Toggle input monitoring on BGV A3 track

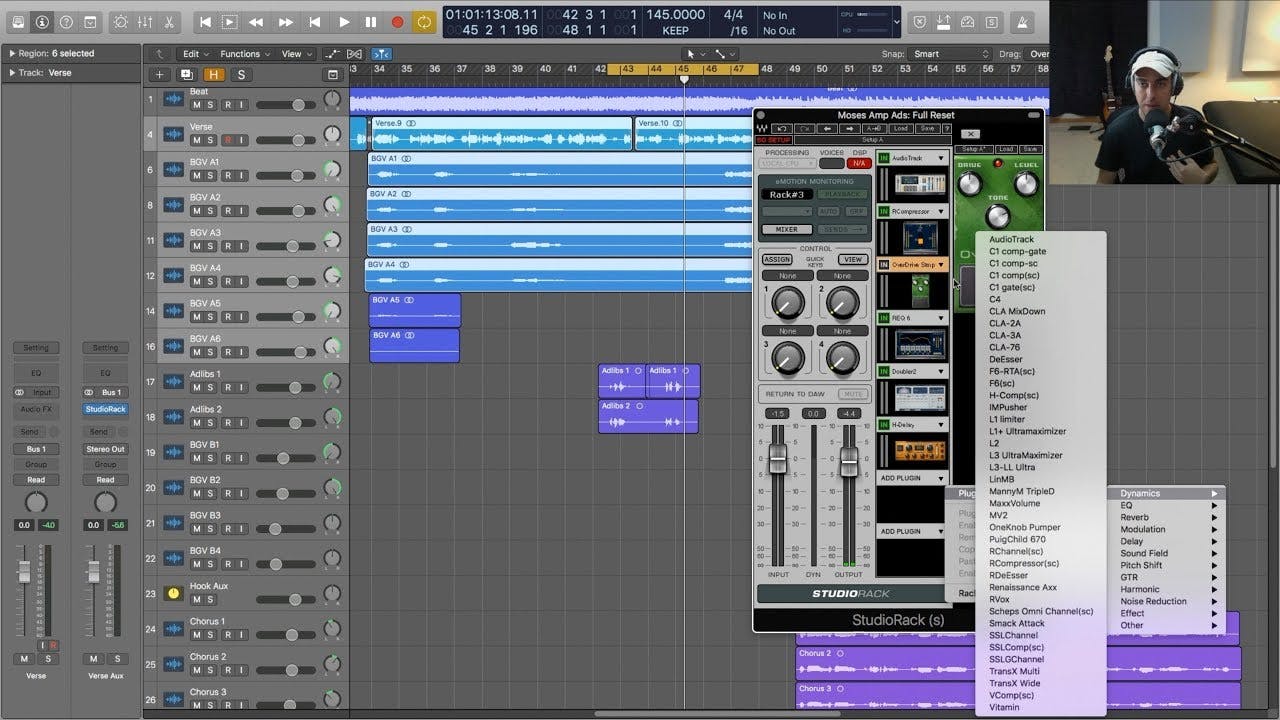243,246
